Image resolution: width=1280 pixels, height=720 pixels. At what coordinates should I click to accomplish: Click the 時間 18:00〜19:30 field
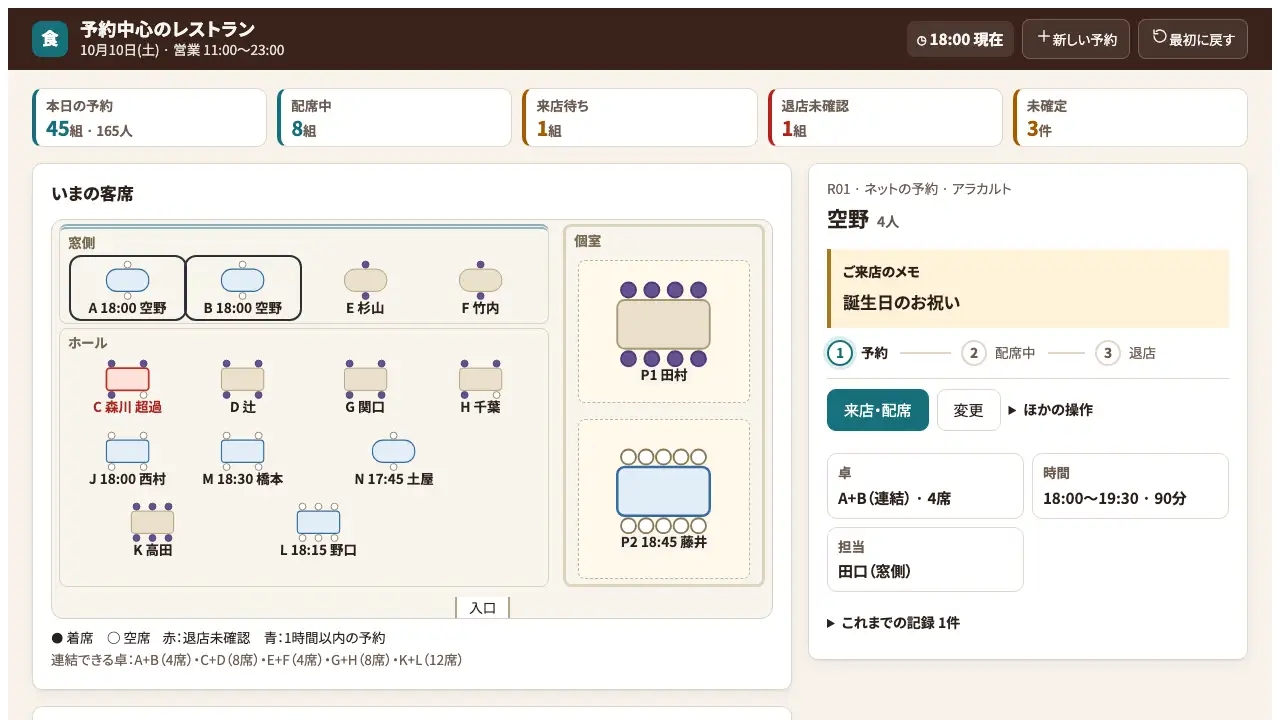tap(1130, 486)
